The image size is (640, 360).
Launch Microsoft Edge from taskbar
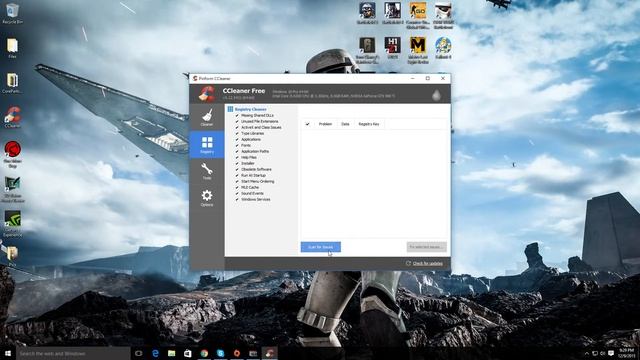155,353
